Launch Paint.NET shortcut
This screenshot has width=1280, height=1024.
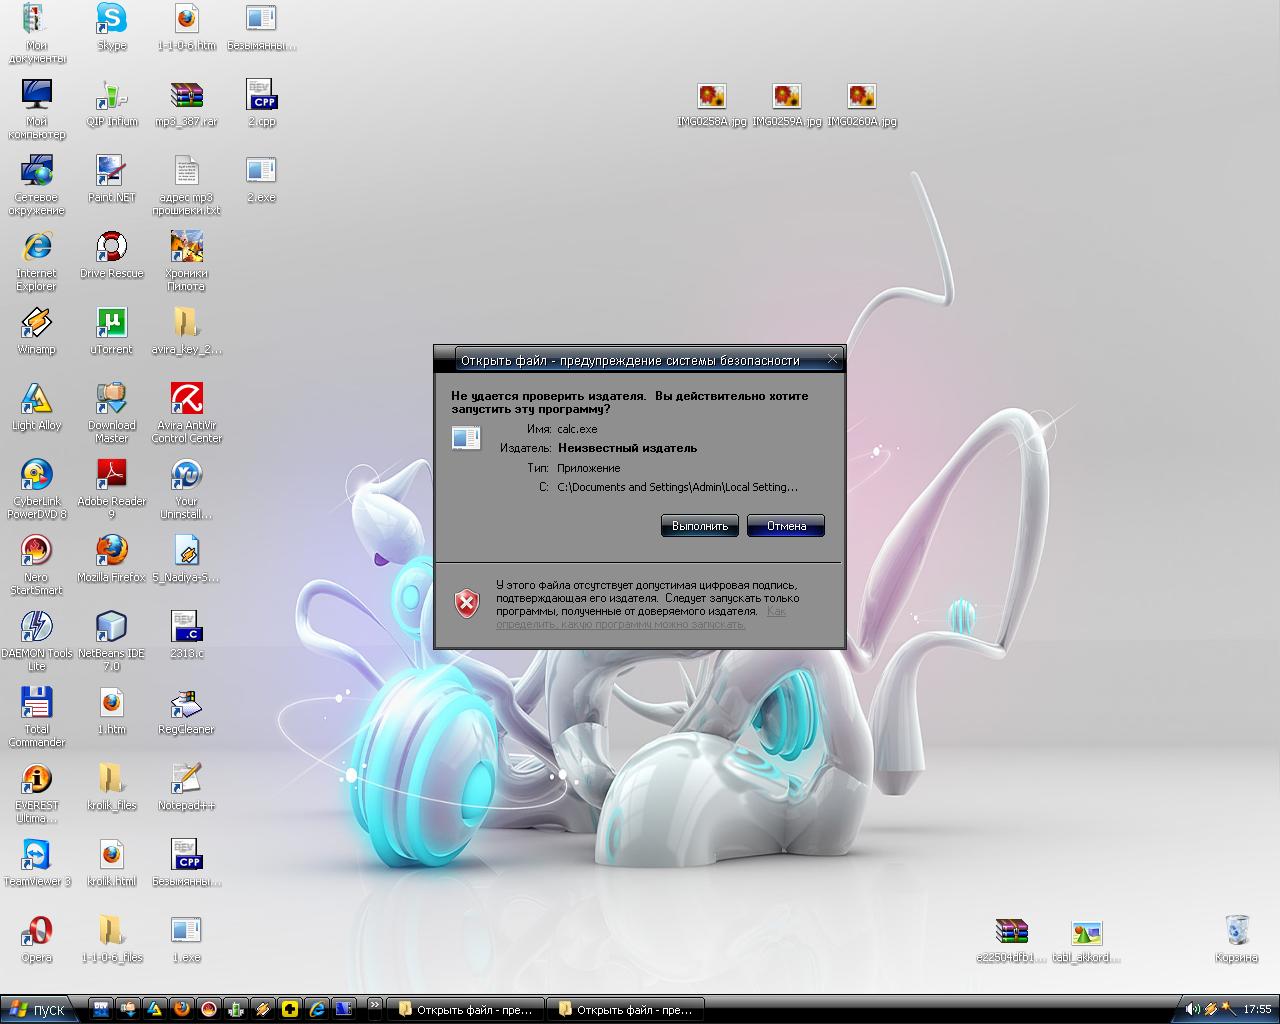pyautogui.click(x=112, y=180)
